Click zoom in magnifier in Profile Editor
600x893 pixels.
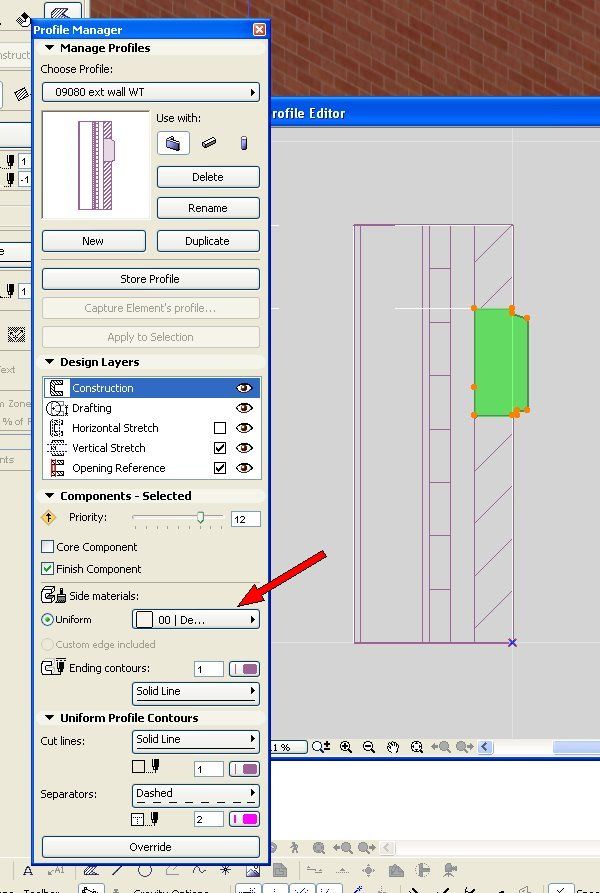coord(345,747)
